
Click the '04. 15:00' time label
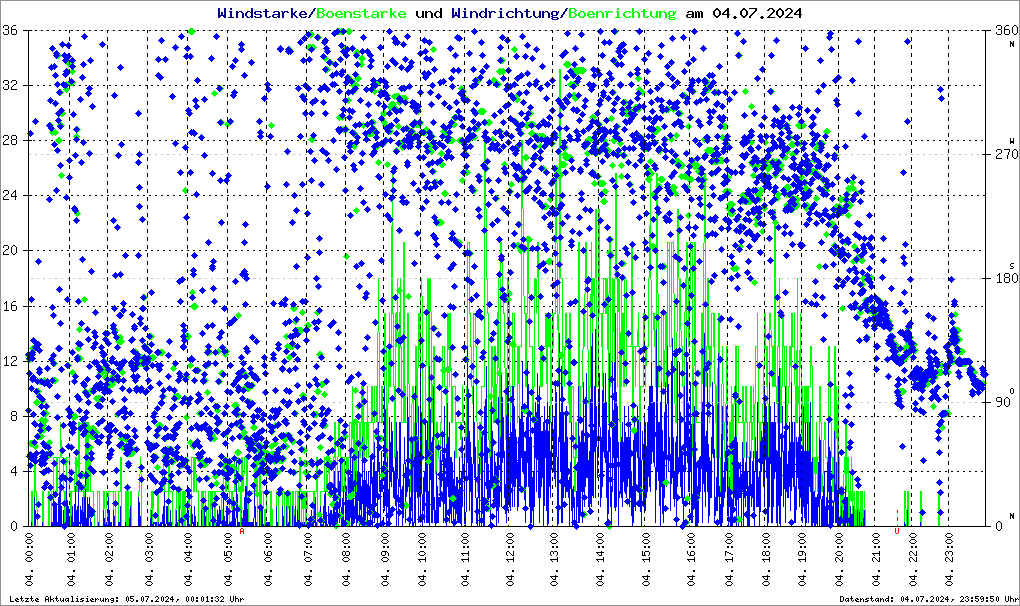(x=646, y=559)
